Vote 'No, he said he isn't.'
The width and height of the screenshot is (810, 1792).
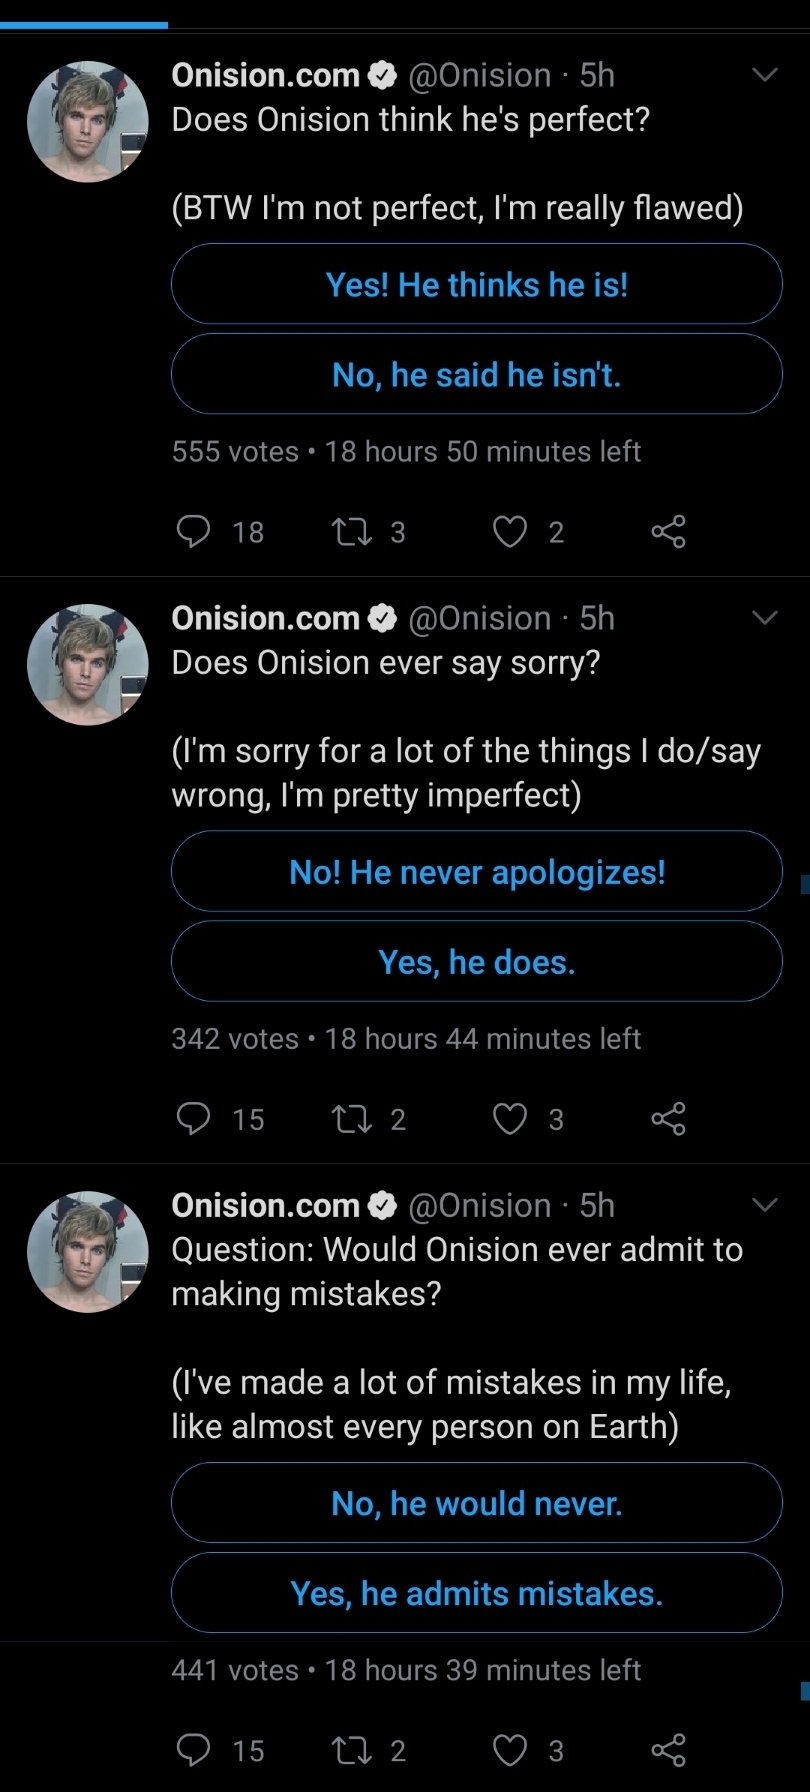point(477,374)
